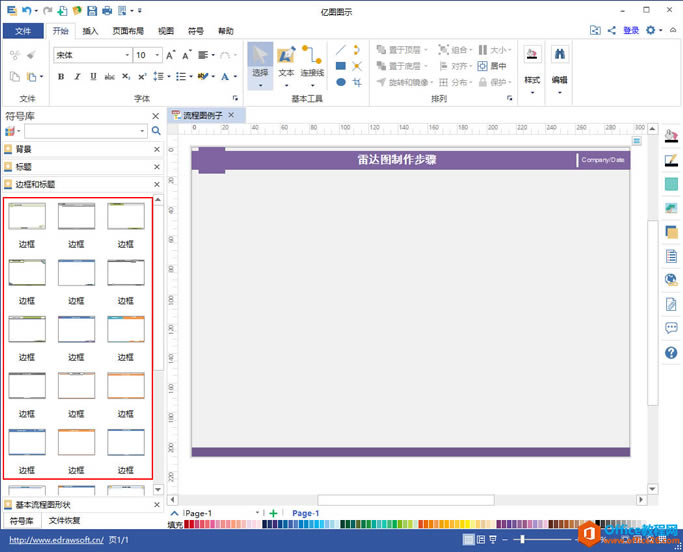
Task: Click the search magnifier in symbol library
Action: pyautogui.click(x=156, y=131)
